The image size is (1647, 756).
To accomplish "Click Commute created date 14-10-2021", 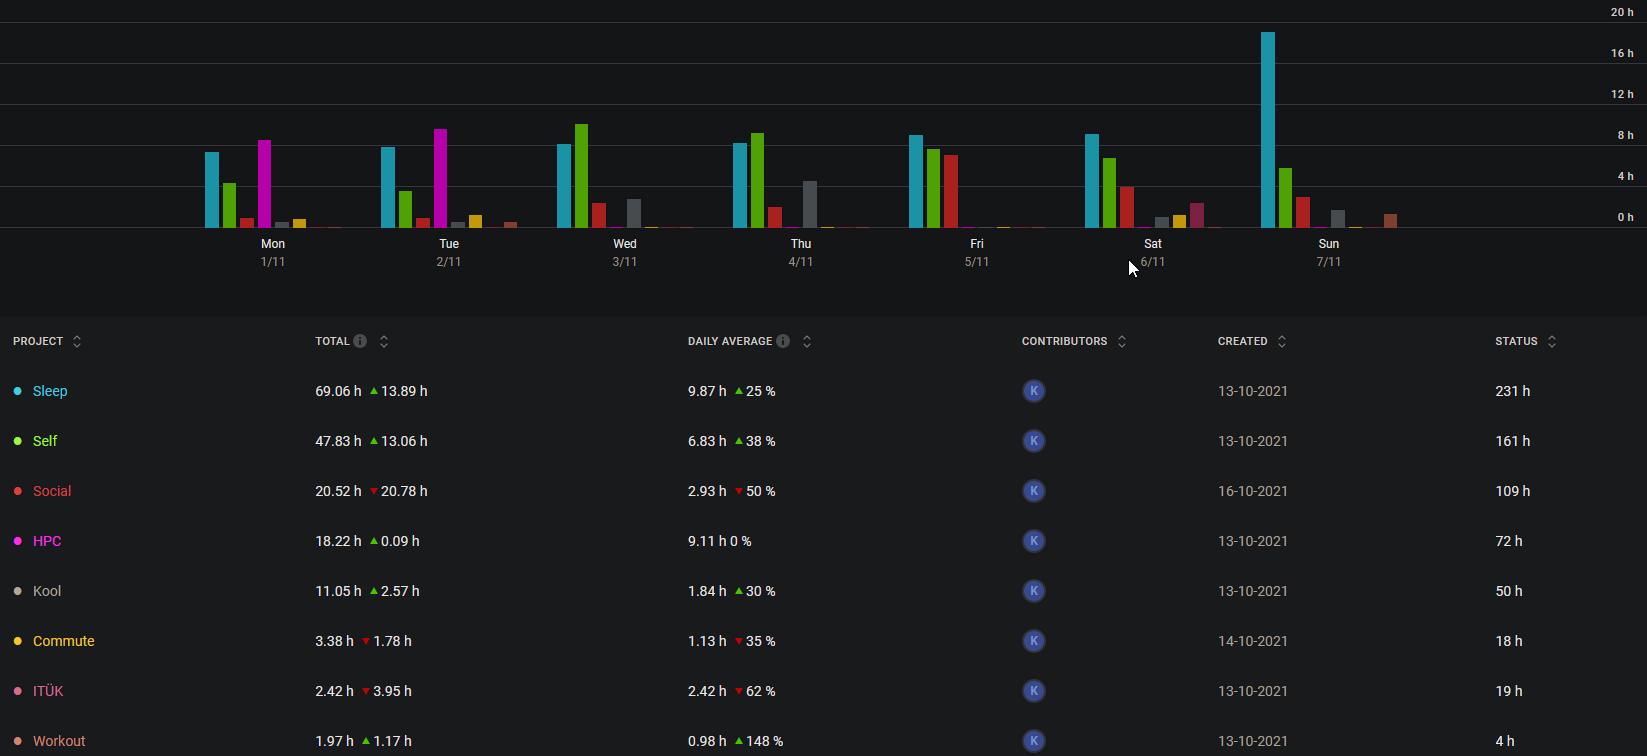I will click(x=1253, y=641).
